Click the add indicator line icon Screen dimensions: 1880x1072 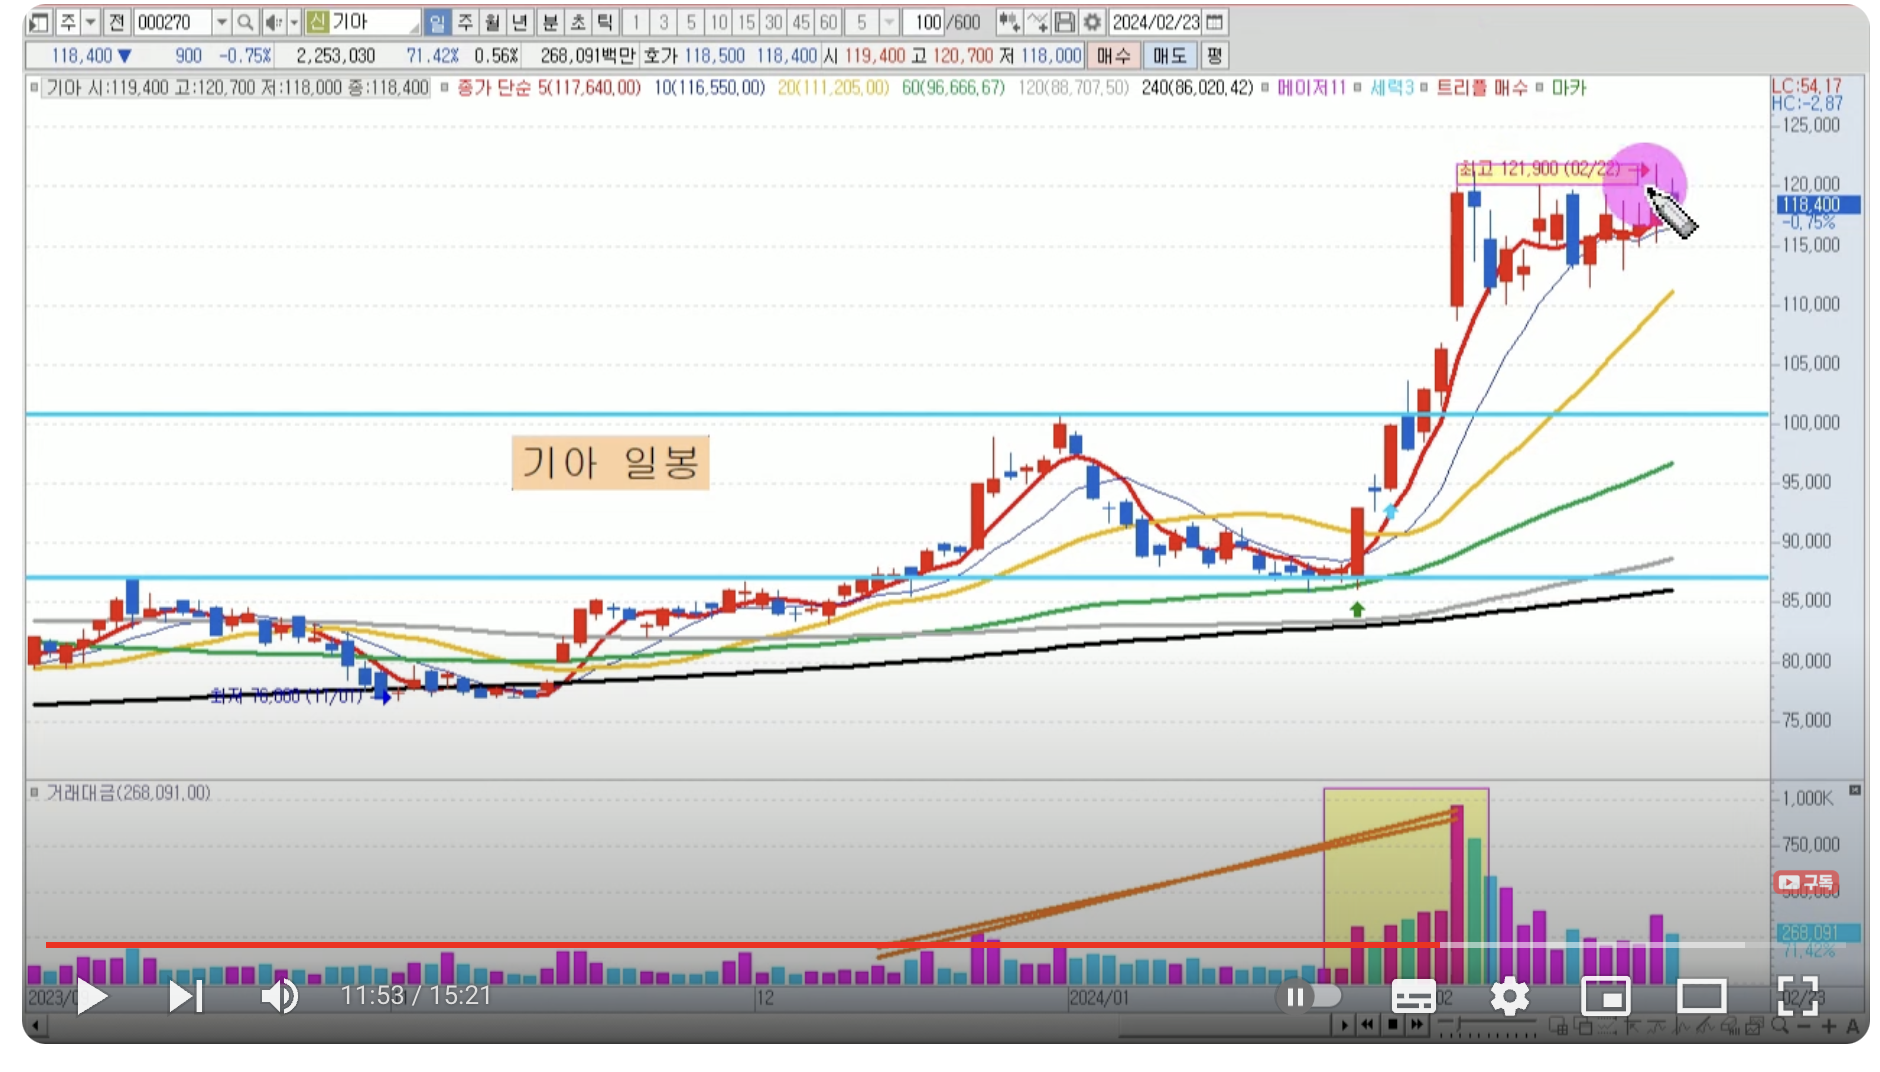pos(1038,22)
